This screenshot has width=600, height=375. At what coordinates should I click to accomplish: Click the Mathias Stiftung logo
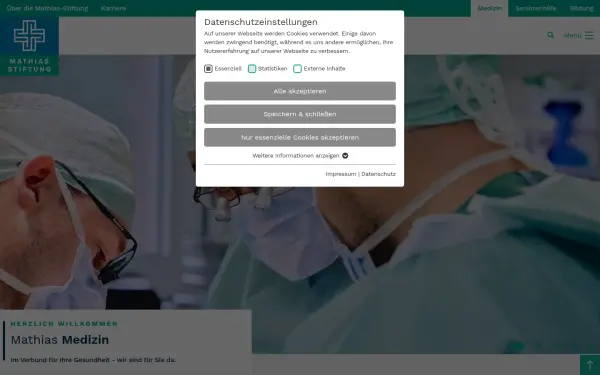pyautogui.click(x=29, y=46)
